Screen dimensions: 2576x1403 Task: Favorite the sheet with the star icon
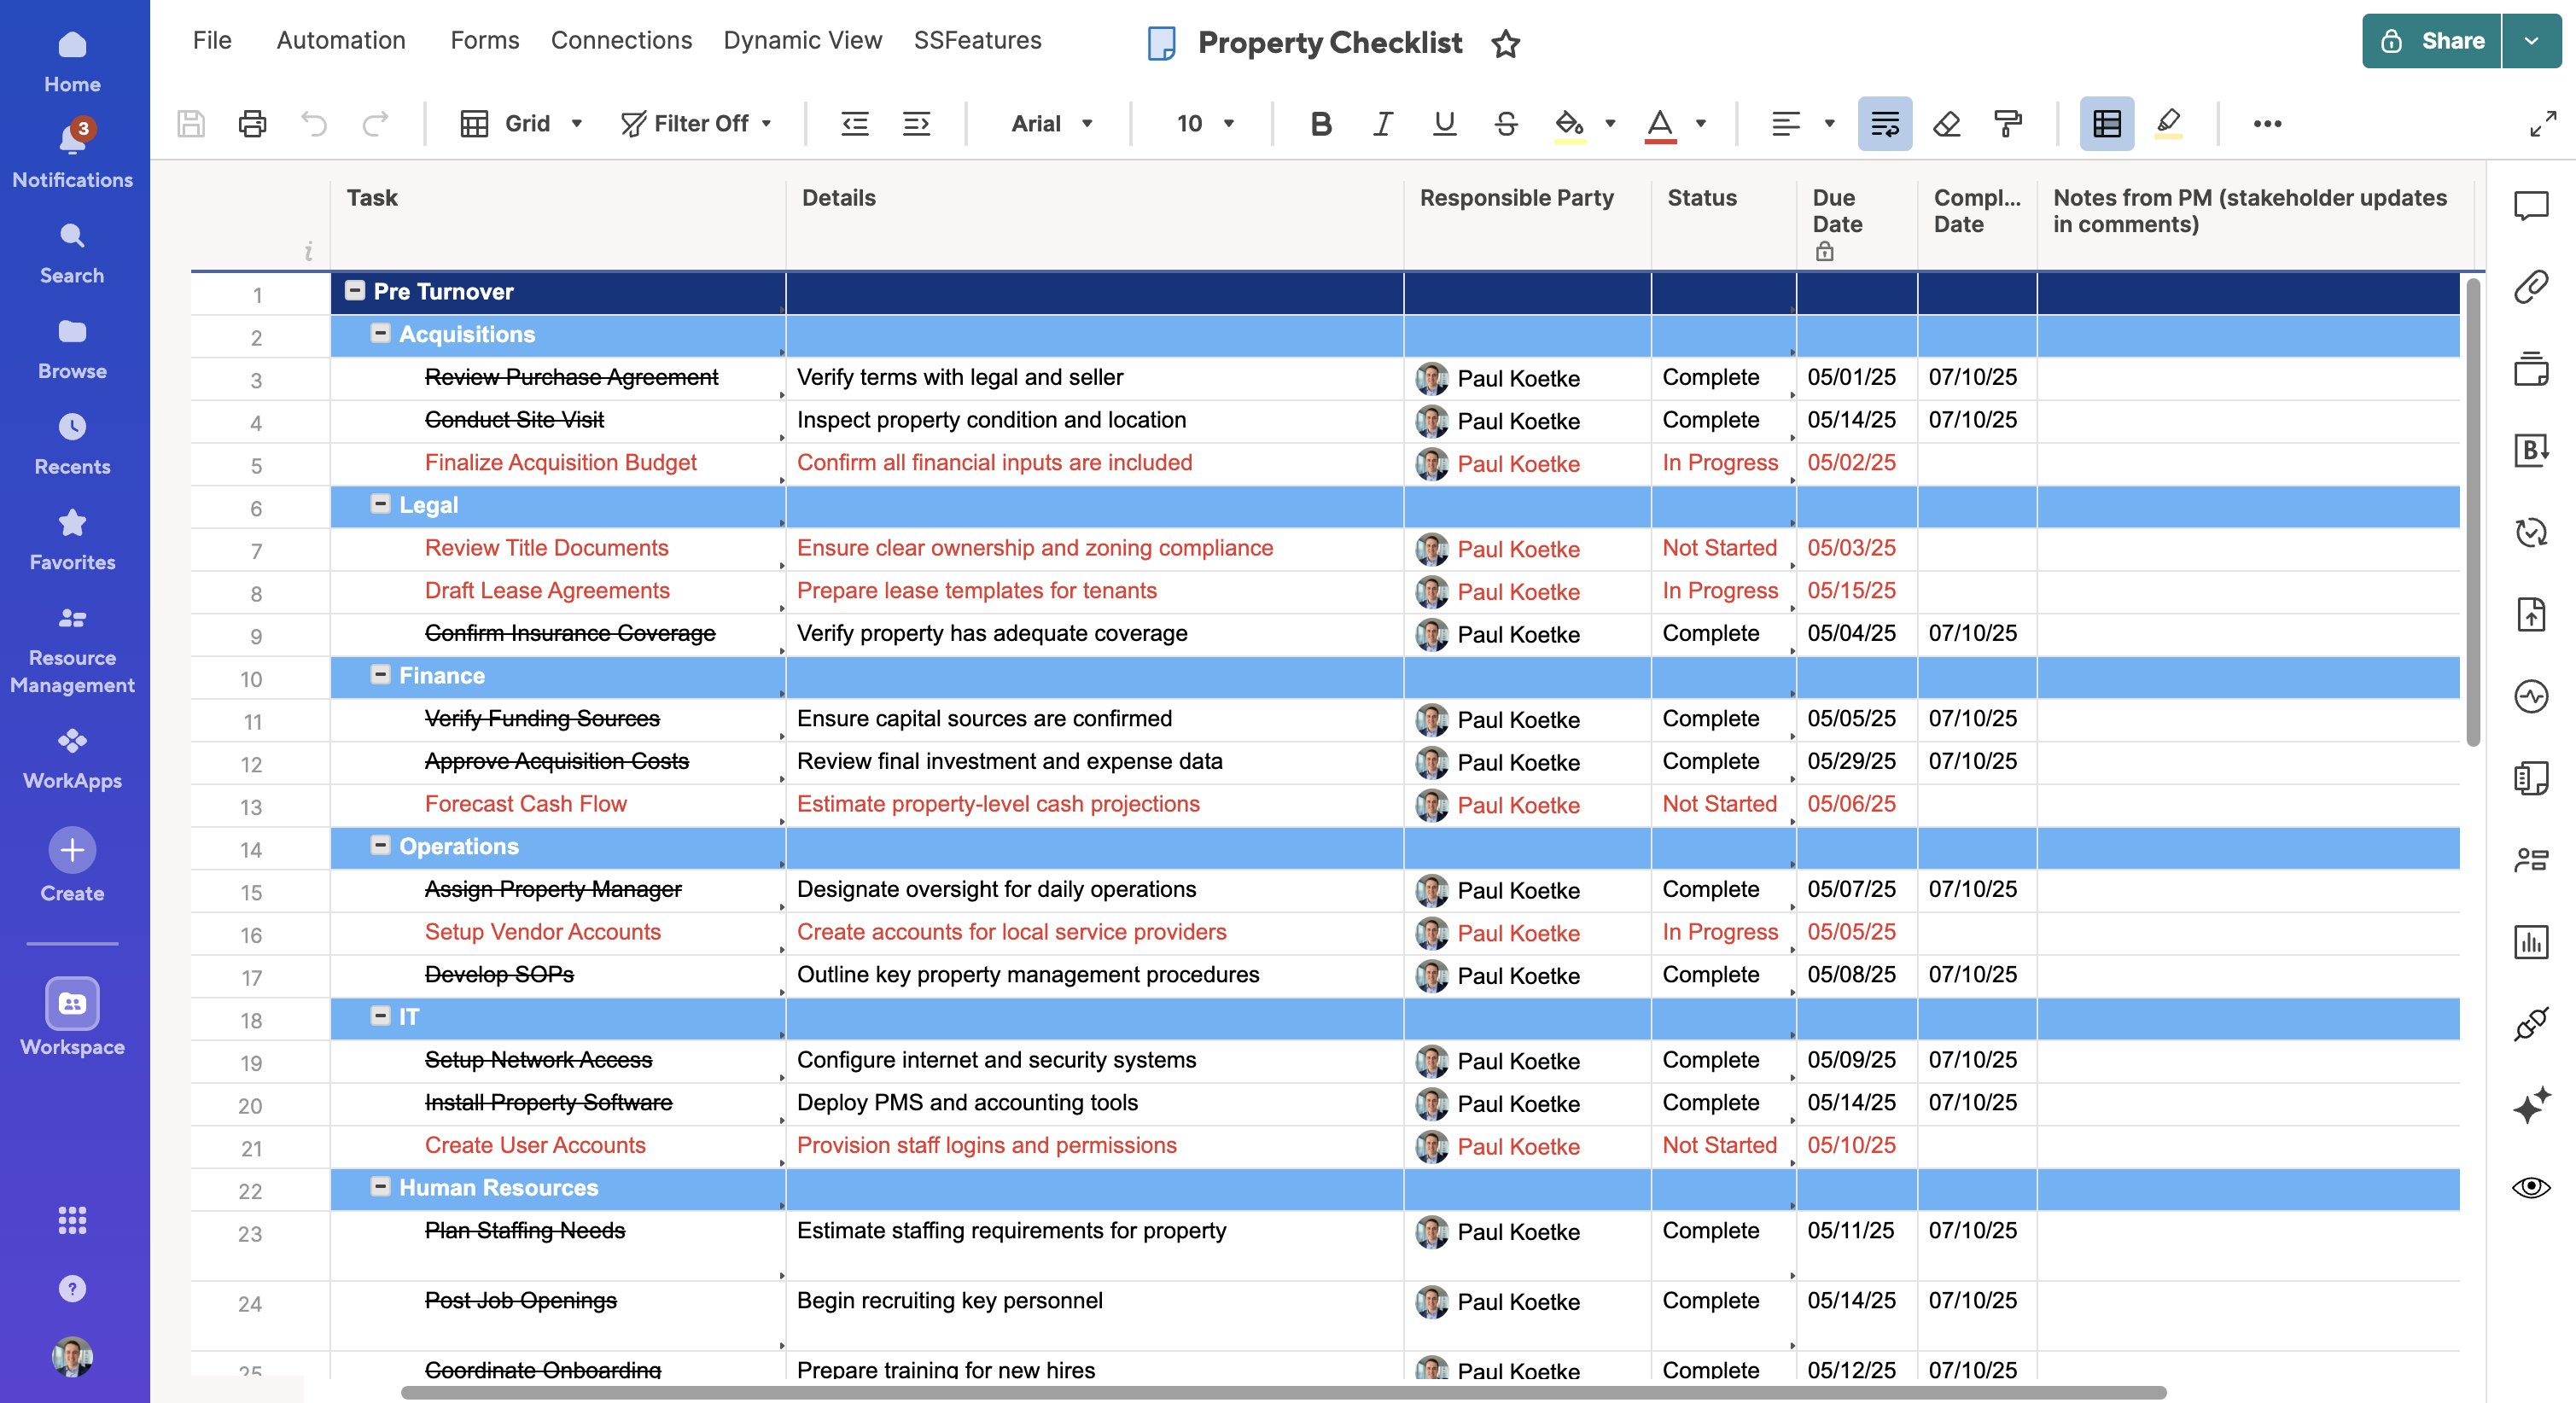coord(1506,43)
